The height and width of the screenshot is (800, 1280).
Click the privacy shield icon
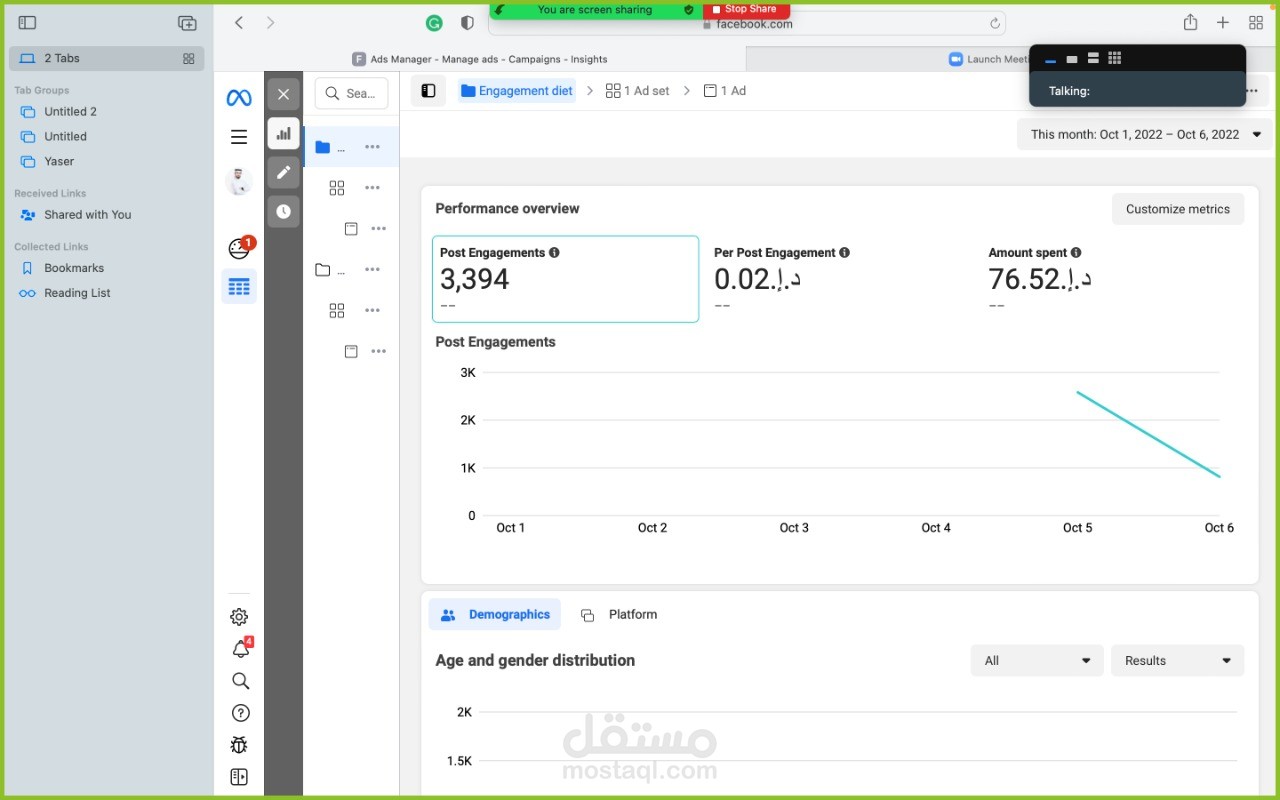(x=467, y=23)
